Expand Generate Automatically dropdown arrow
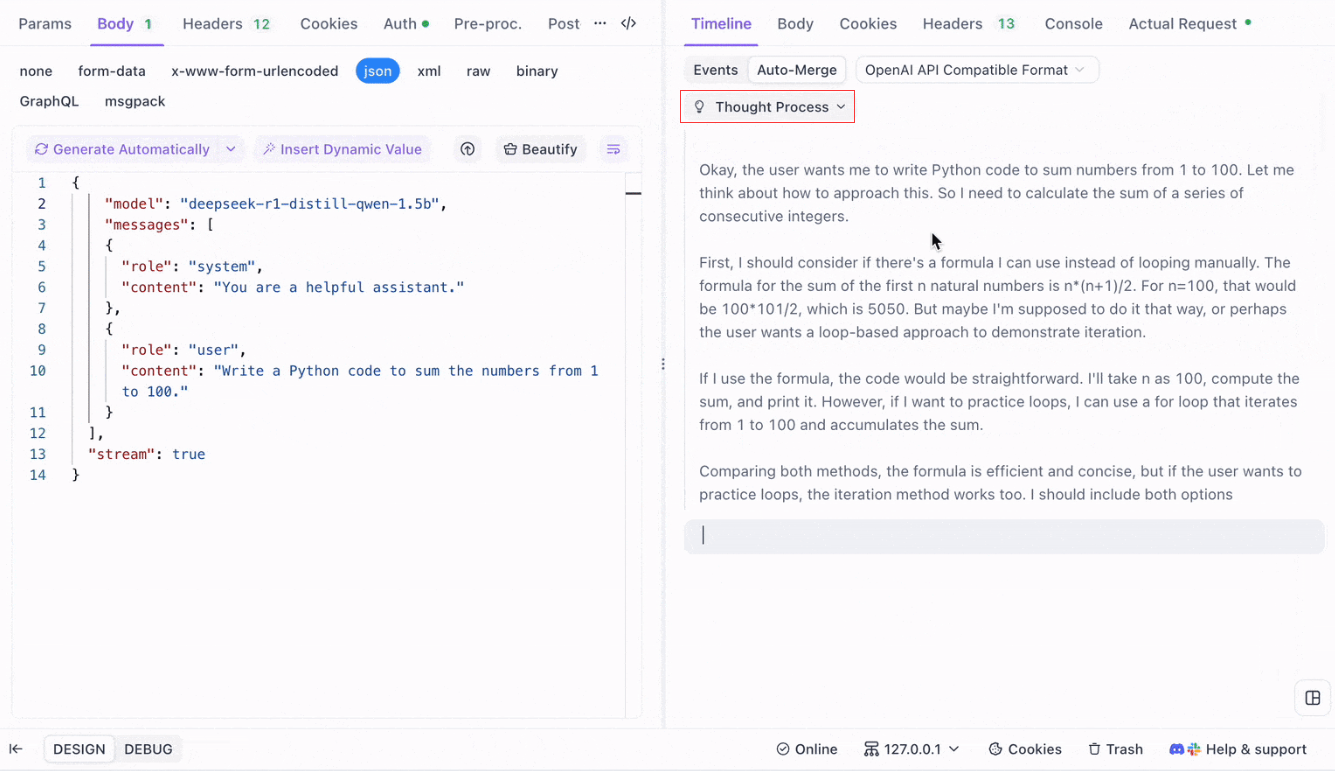 231,149
